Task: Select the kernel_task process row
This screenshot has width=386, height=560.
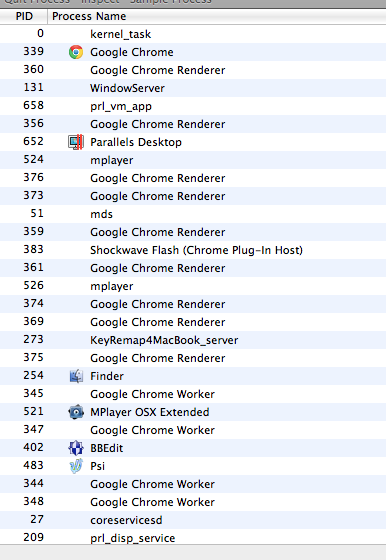Action: [x=193, y=34]
